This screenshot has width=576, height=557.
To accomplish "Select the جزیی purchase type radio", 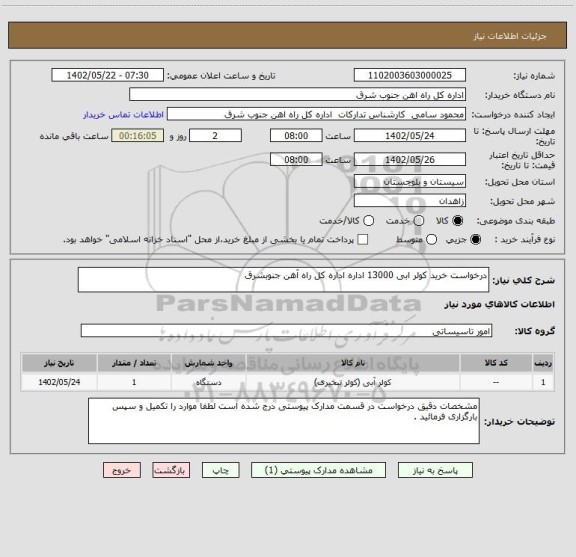I will (475, 240).
